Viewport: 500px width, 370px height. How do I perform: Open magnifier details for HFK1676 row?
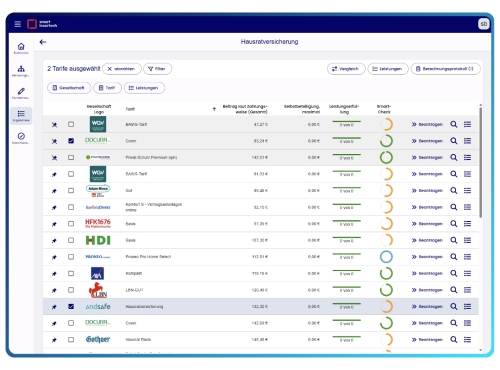click(x=453, y=224)
